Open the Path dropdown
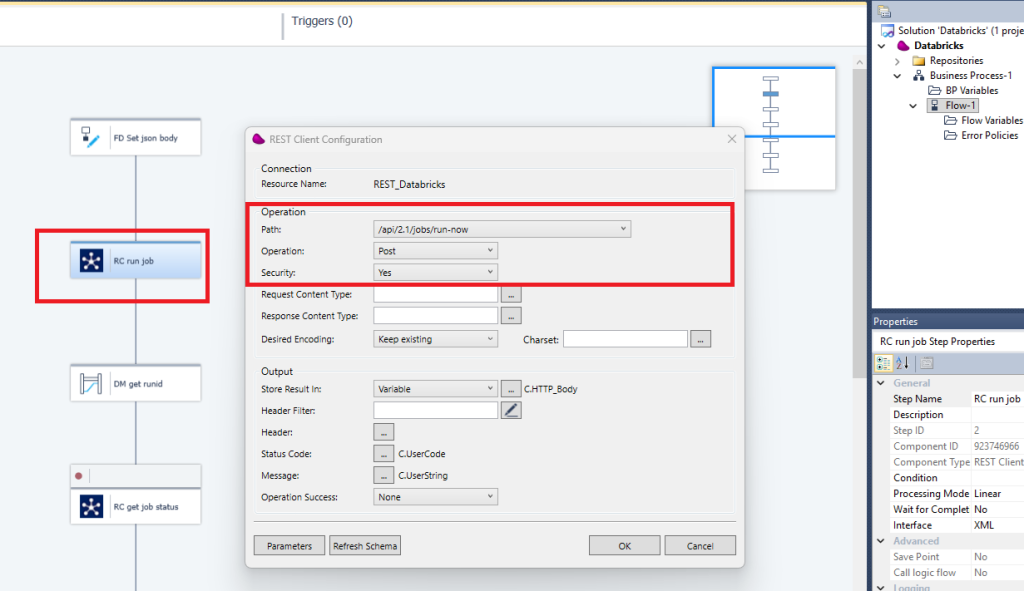This screenshot has width=1024, height=591. point(624,229)
